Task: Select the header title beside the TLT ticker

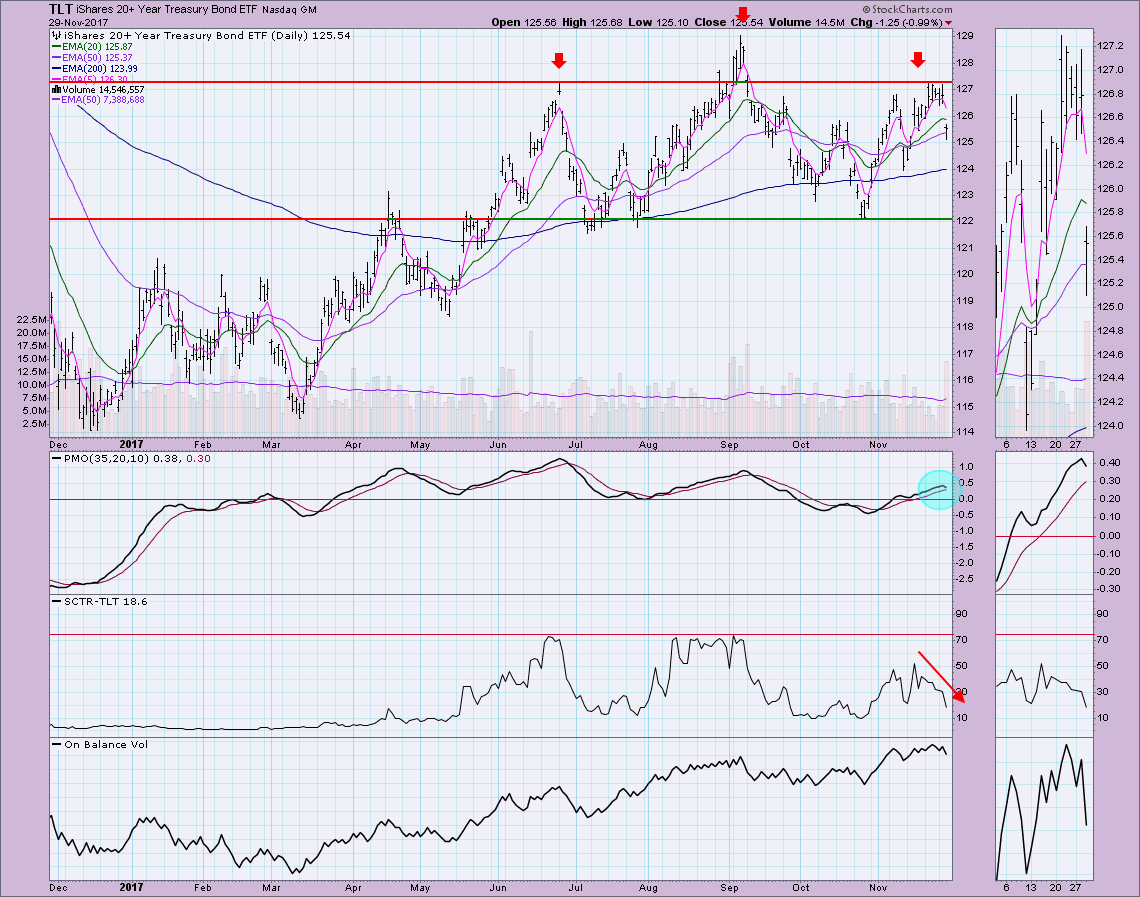Action: point(165,9)
